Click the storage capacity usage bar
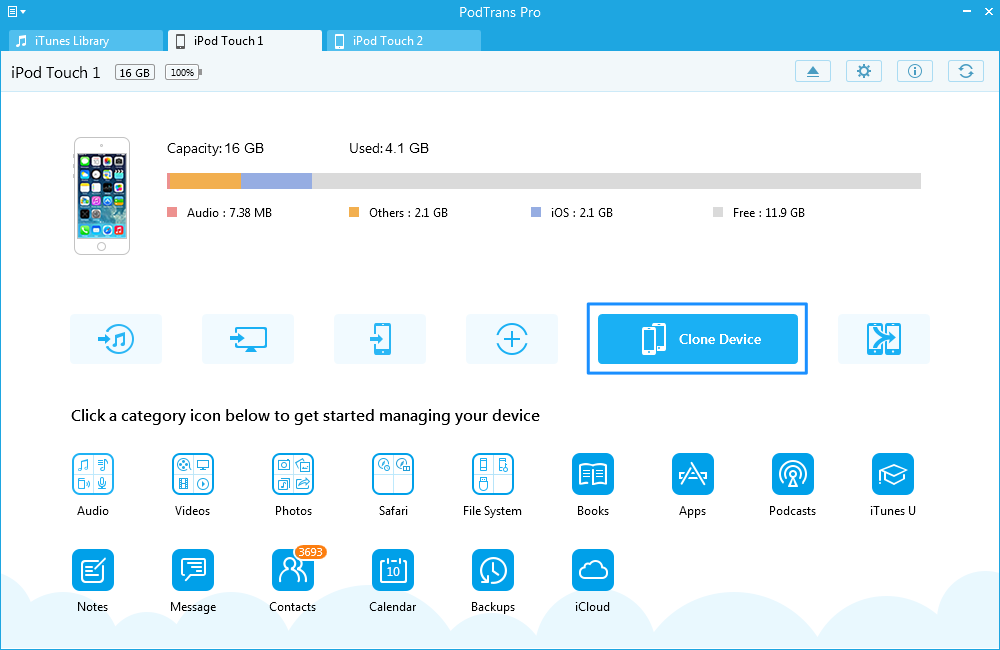This screenshot has height=650, width=1000. tap(543, 181)
